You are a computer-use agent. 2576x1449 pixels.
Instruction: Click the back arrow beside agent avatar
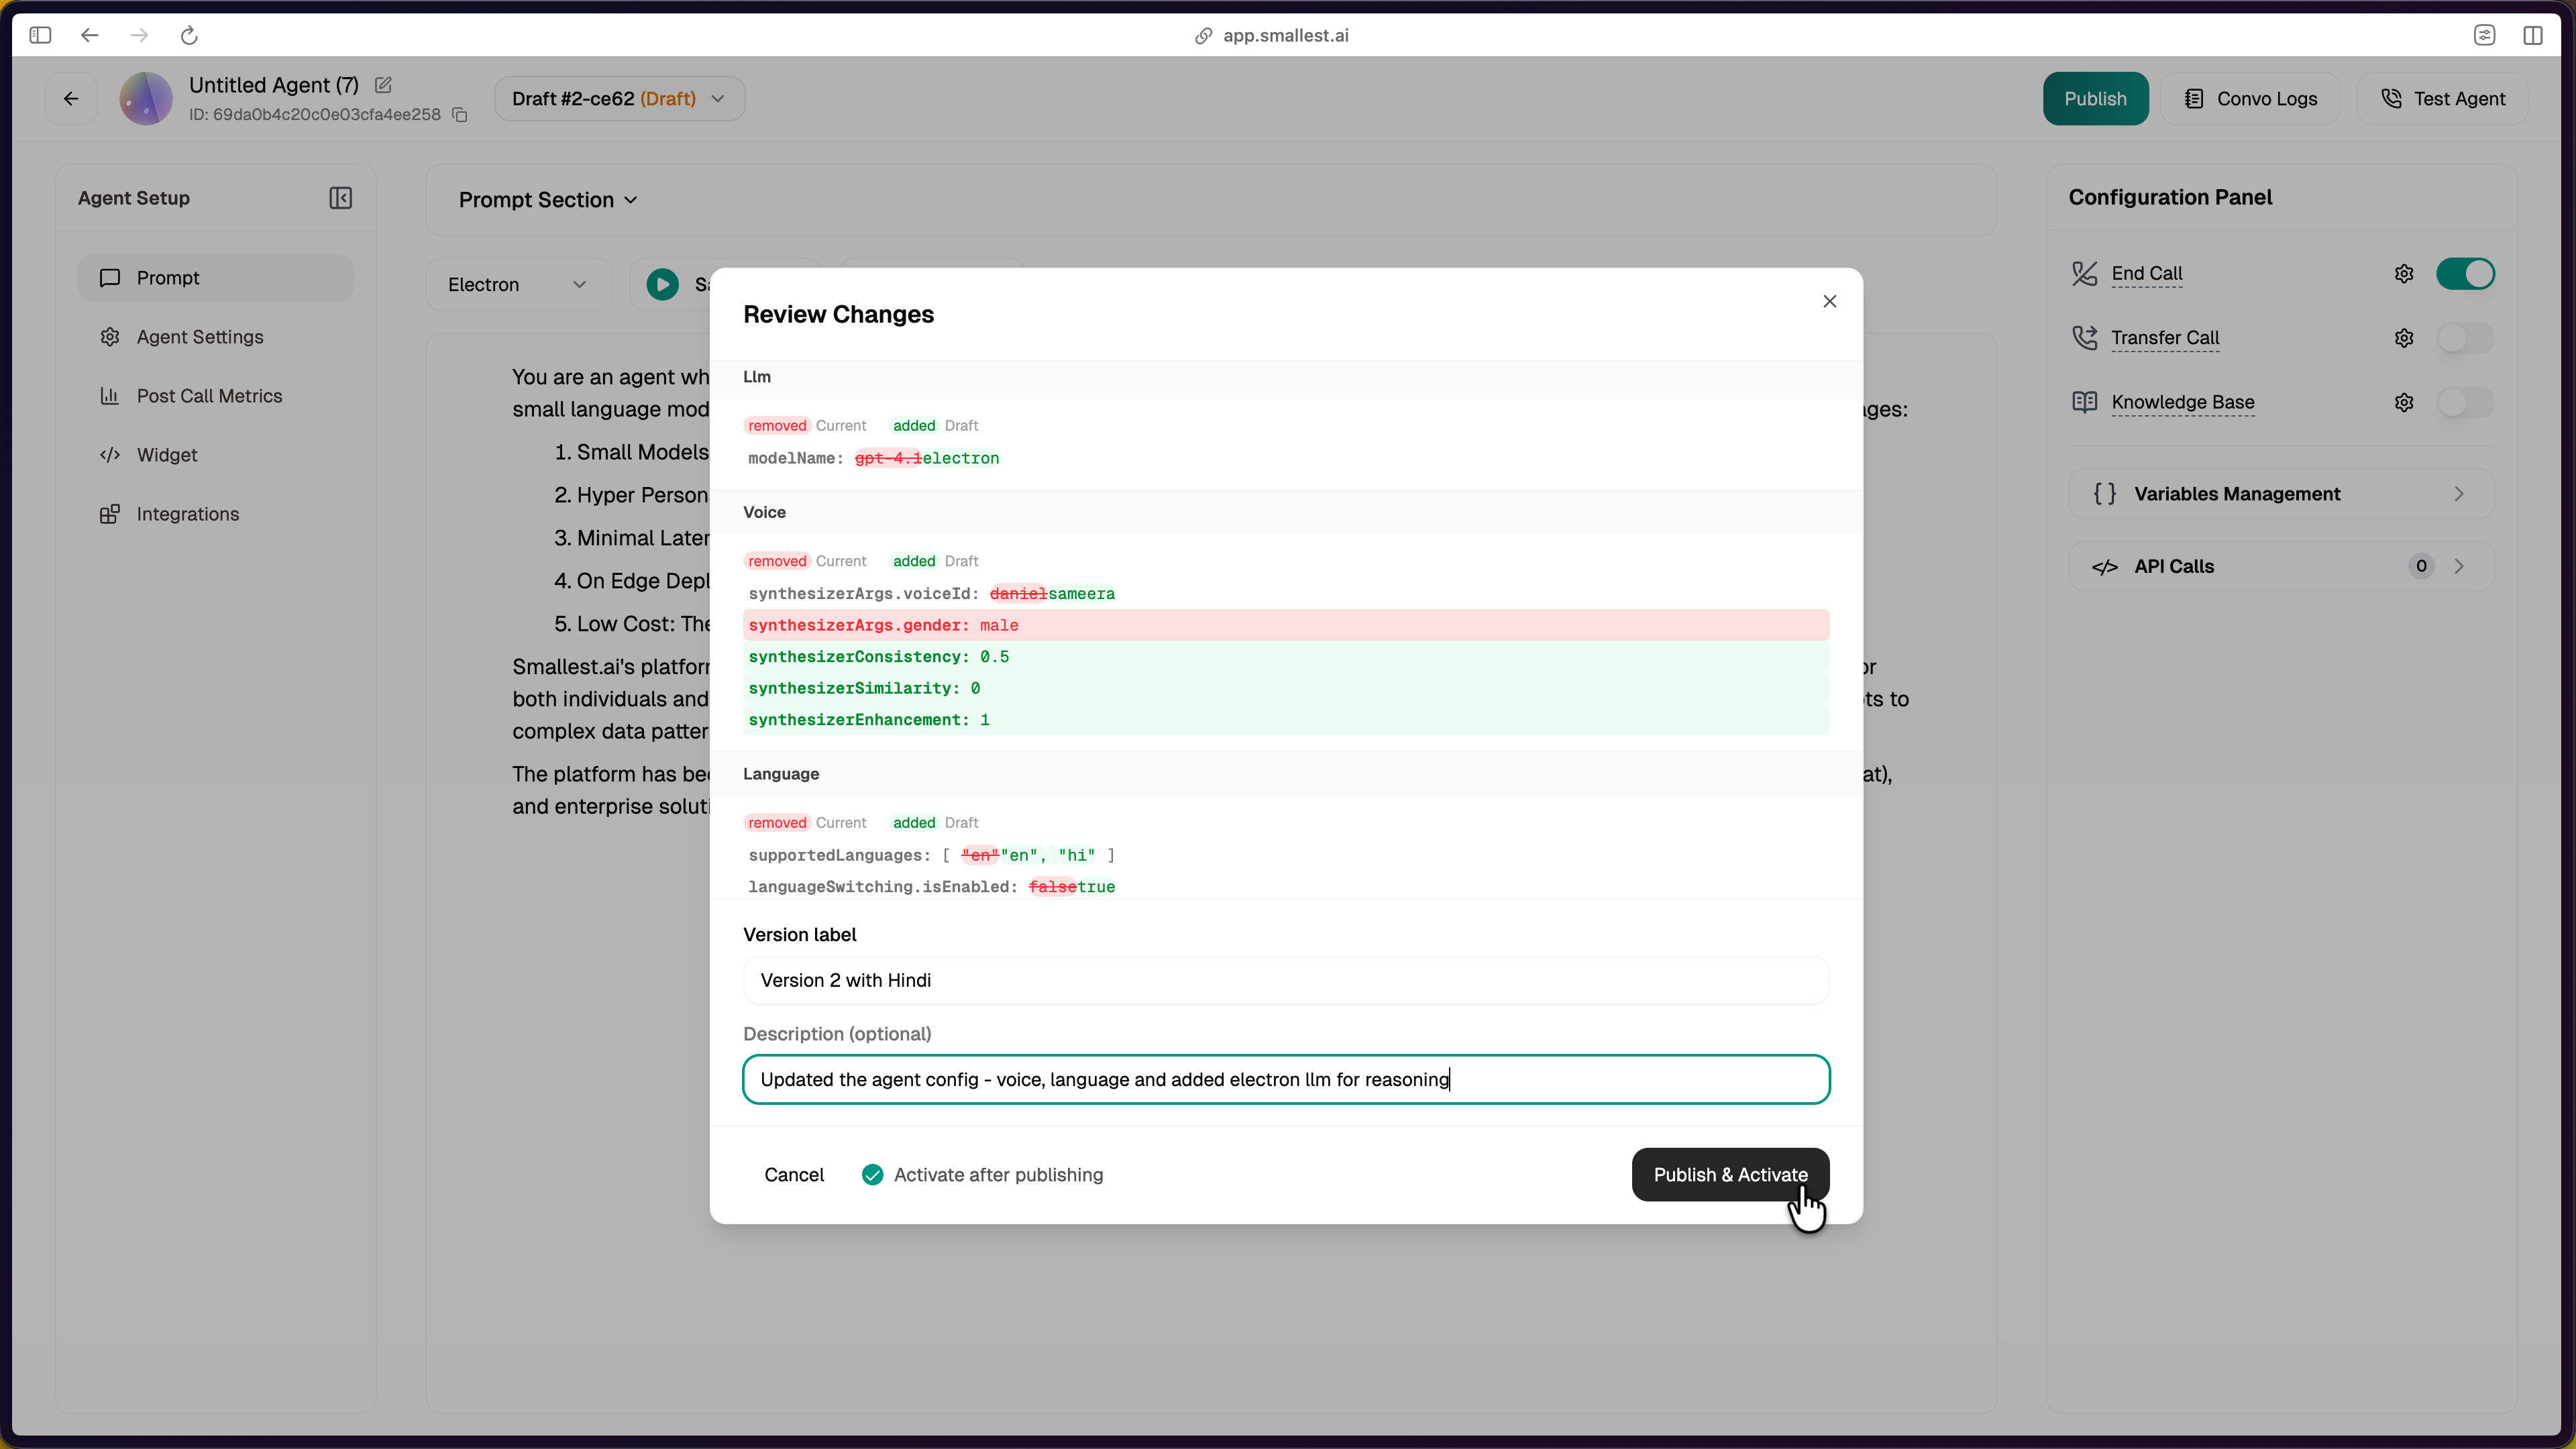point(71,99)
